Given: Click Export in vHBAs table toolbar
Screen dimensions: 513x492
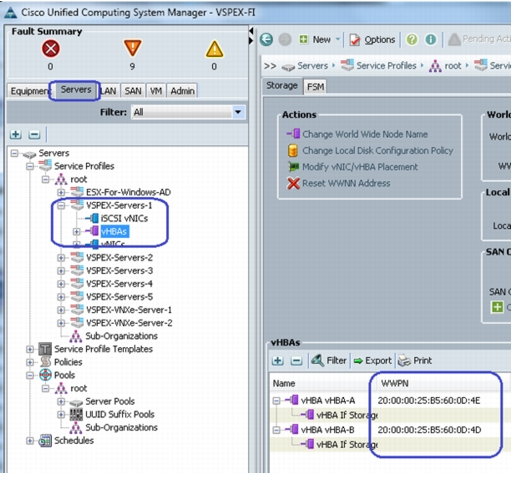Looking at the screenshot, I should pyautogui.click(x=372, y=361).
